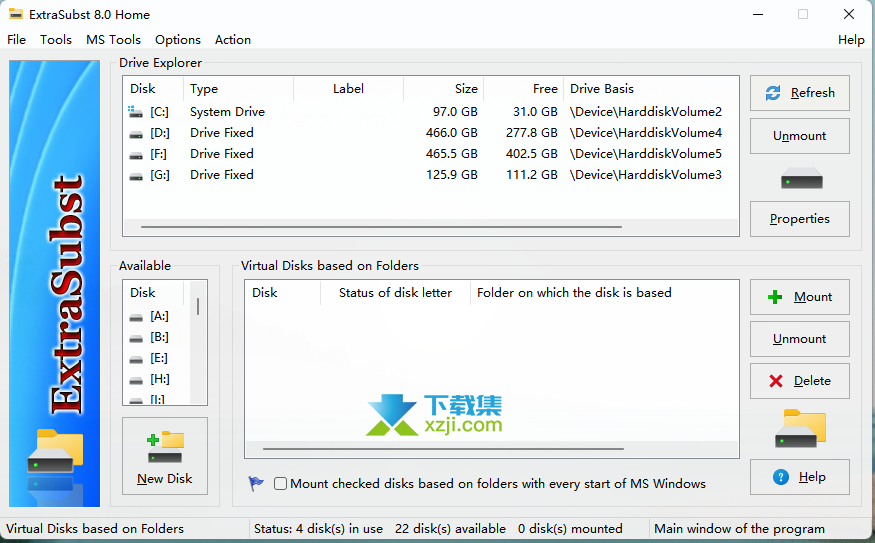Select available disk E: icon

(x=136, y=359)
